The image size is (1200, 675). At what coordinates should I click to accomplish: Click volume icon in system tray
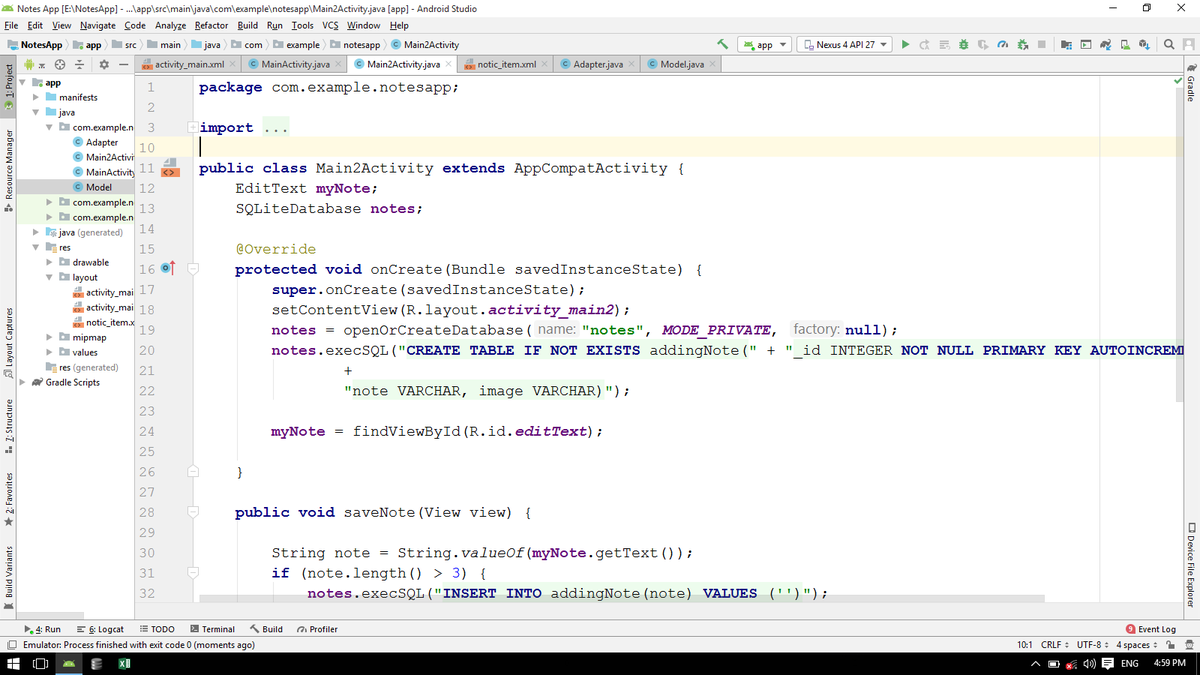pos(1090,664)
